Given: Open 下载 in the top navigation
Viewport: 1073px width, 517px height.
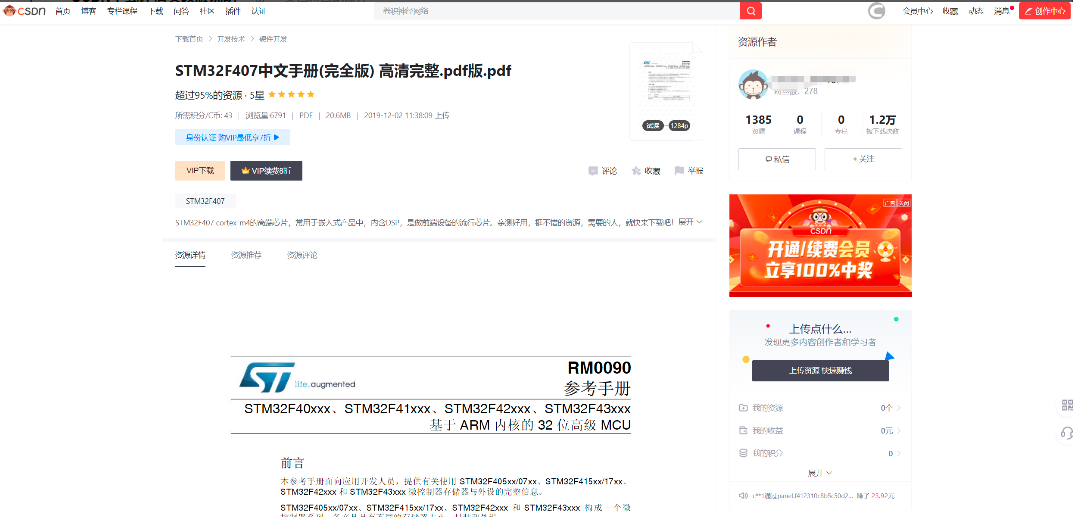Looking at the screenshot, I should (x=156, y=11).
